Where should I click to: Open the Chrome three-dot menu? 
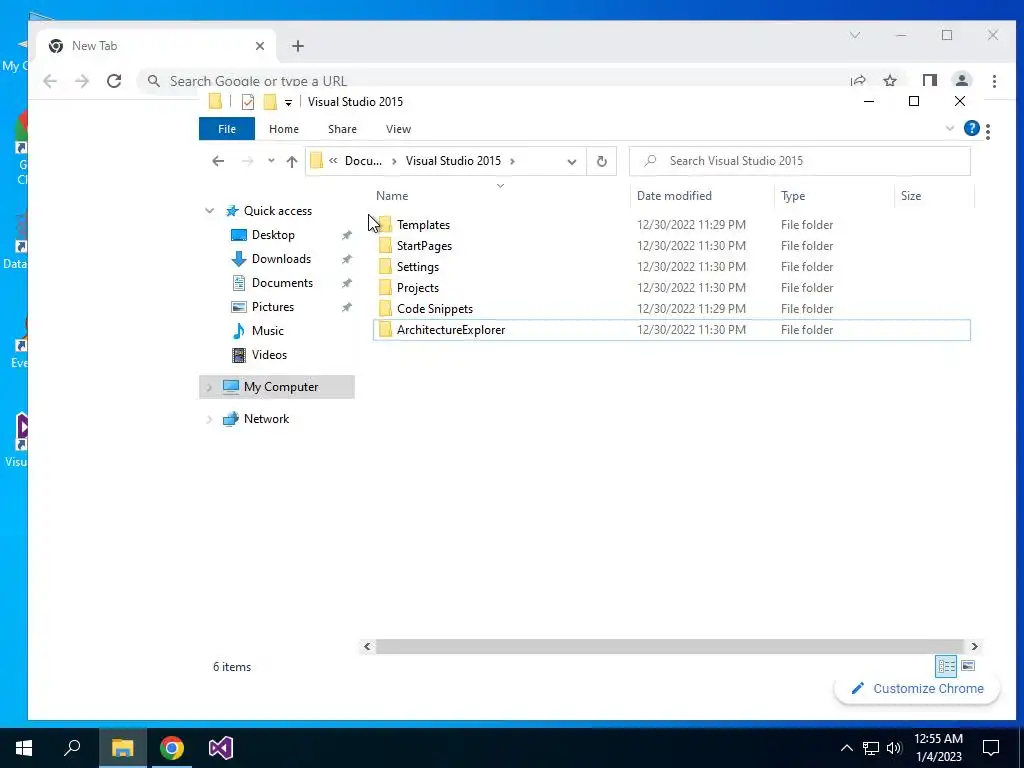994,81
